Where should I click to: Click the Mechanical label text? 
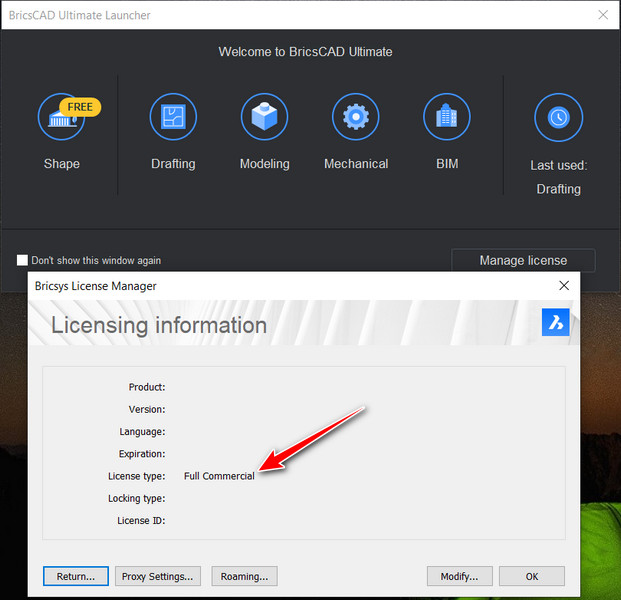coord(356,164)
